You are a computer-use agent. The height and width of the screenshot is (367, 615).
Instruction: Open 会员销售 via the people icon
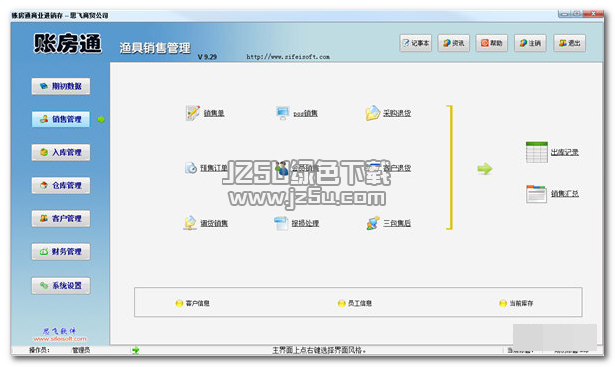tap(281, 168)
